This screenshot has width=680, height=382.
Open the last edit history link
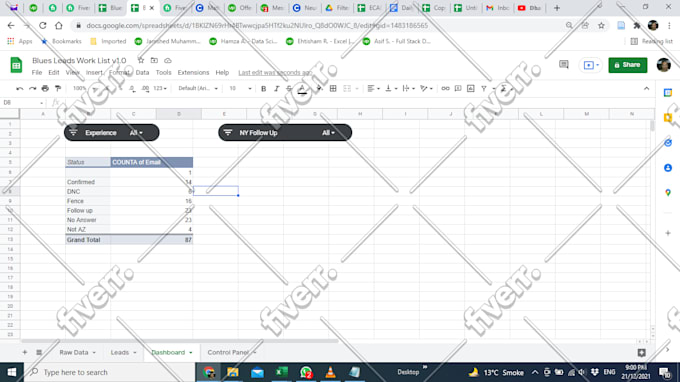pos(275,72)
